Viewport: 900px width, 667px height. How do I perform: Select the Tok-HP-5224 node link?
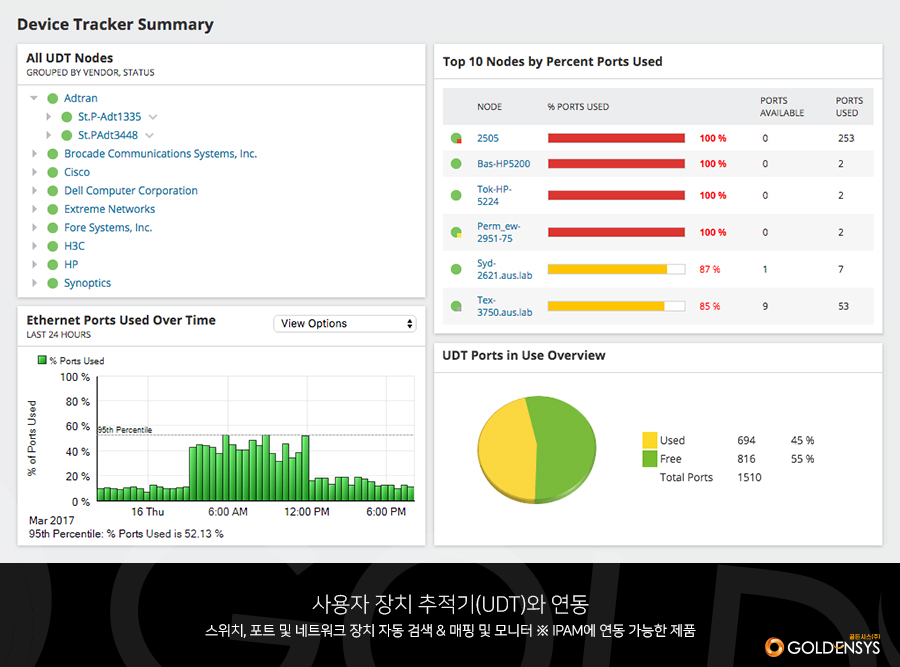494,195
